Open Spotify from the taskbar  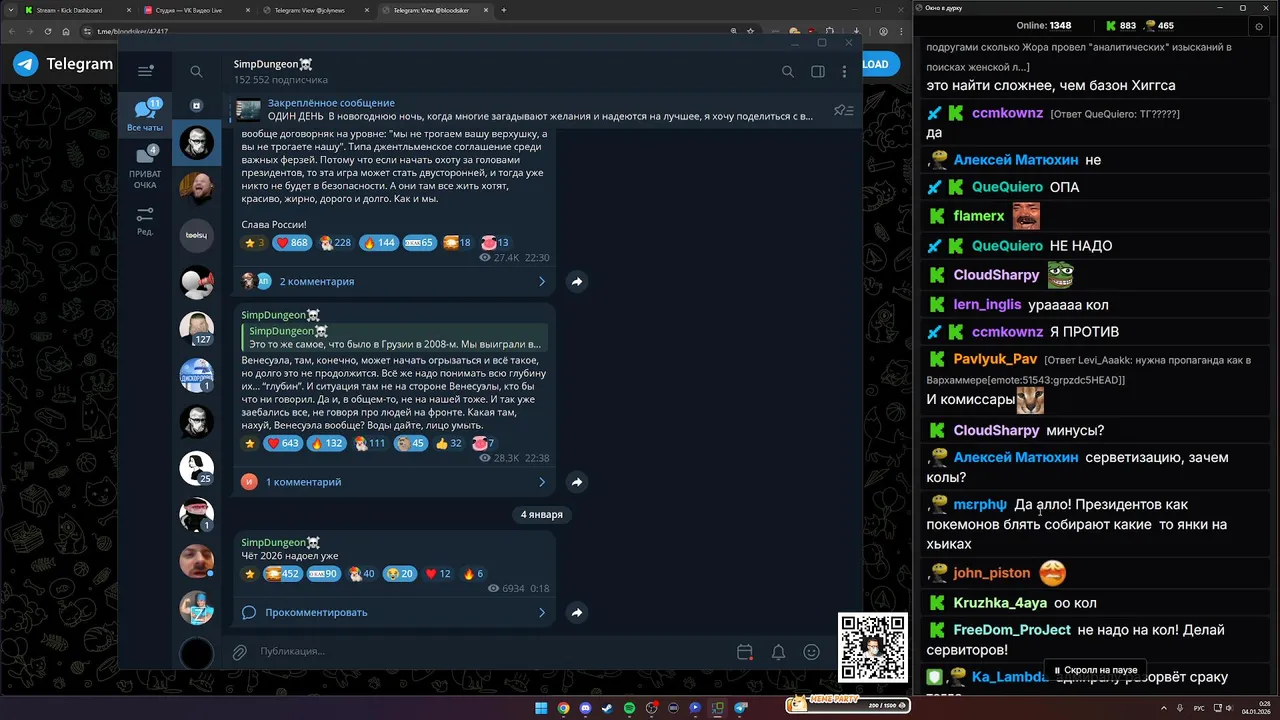tap(629, 708)
